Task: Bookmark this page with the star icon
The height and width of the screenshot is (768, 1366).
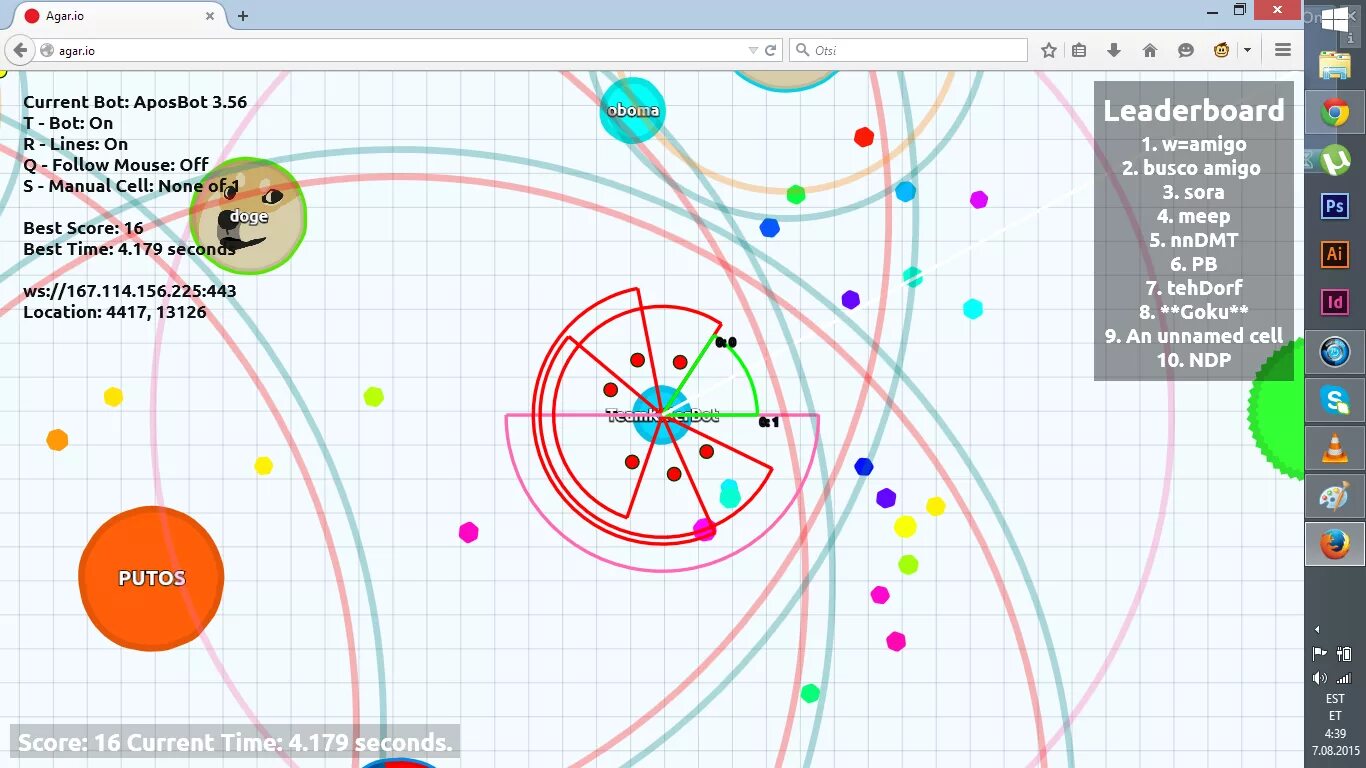Action: [x=1049, y=50]
